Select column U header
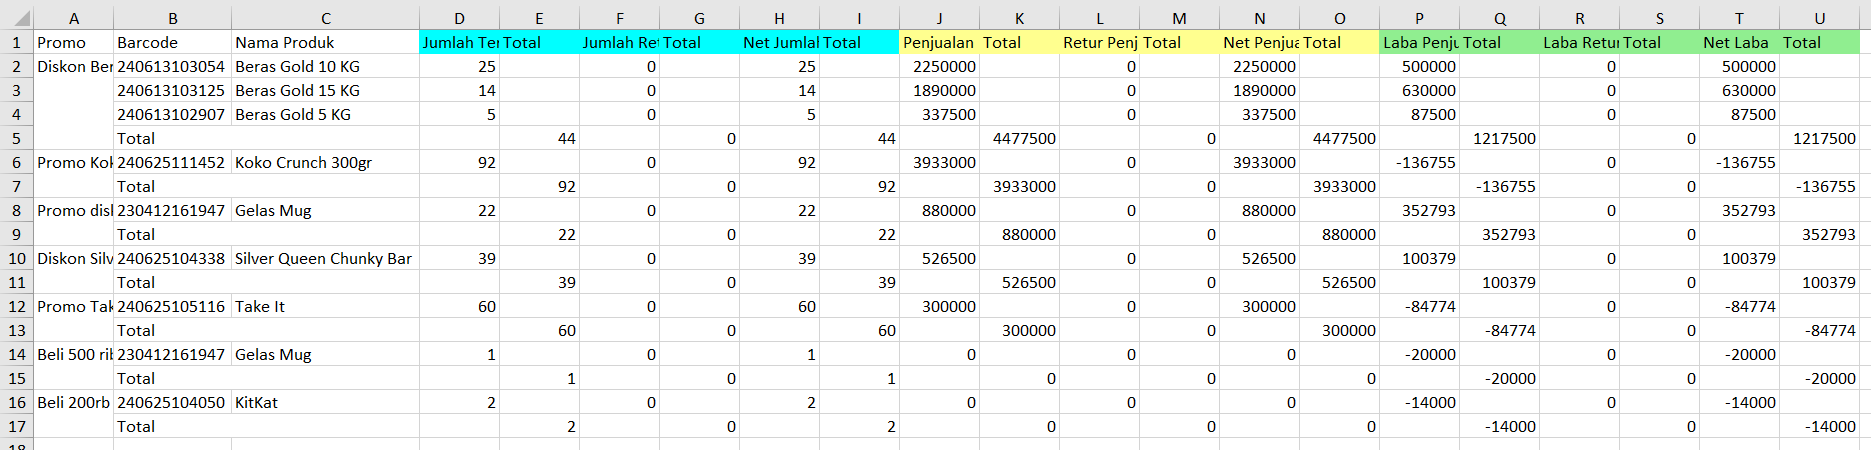 pyautogui.click(x=1819, y=19)
